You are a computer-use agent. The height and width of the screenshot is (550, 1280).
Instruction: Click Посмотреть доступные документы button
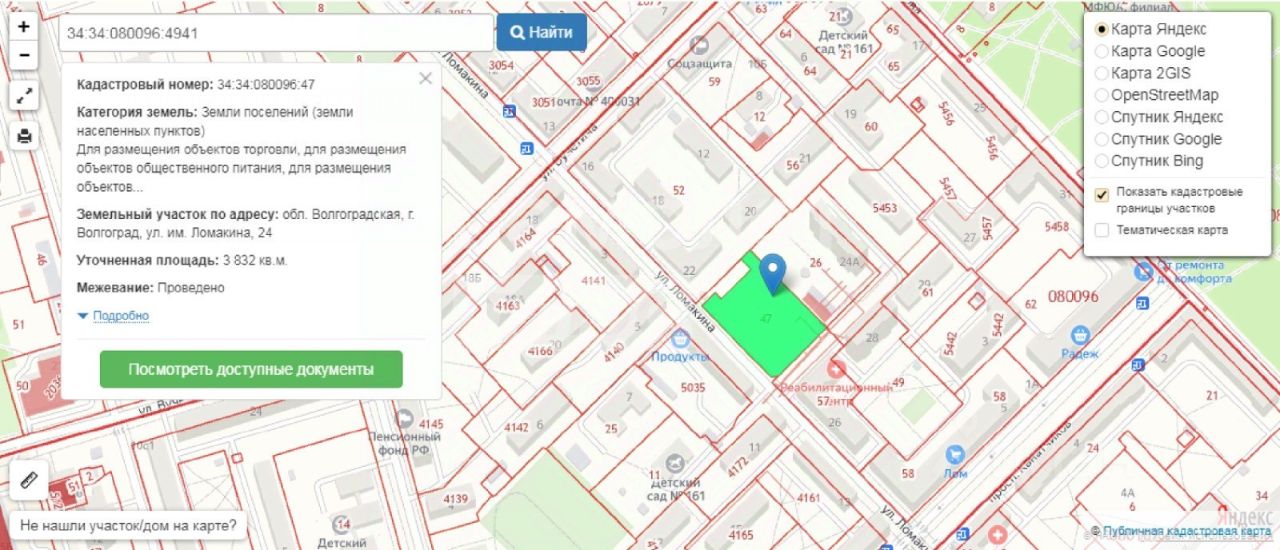(x=251, y=369)
